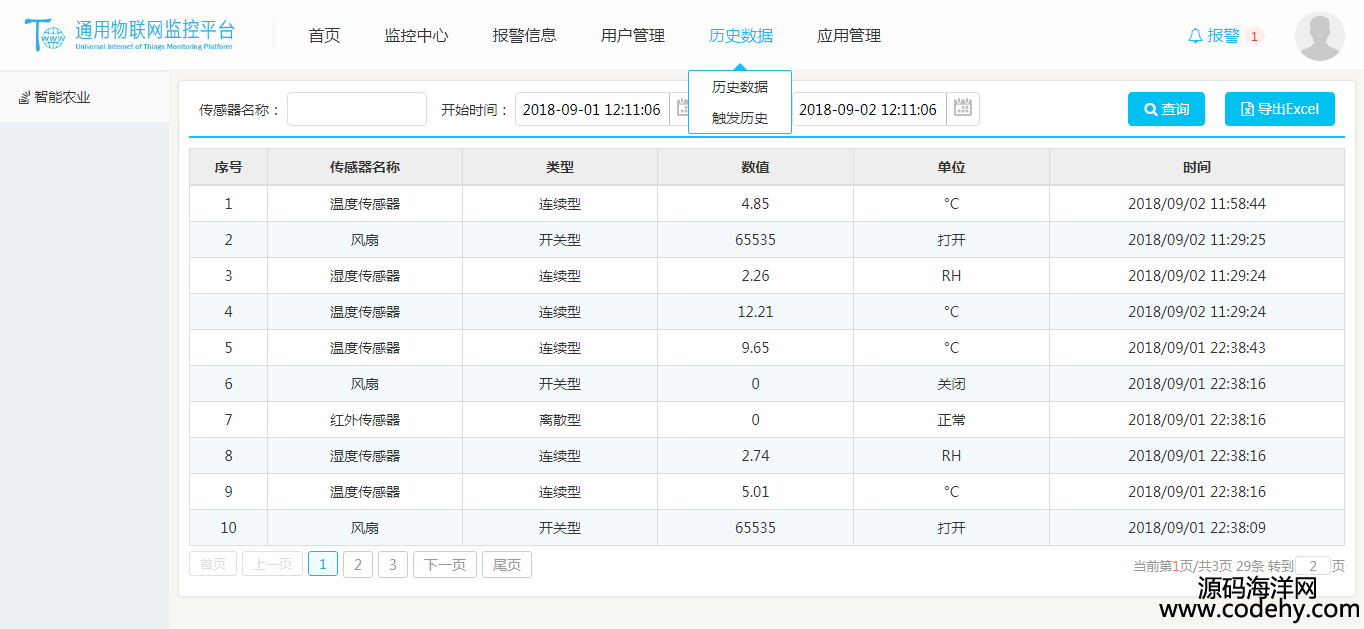Click the platform logo icon

pyautogui.click(x=46, y=35)
